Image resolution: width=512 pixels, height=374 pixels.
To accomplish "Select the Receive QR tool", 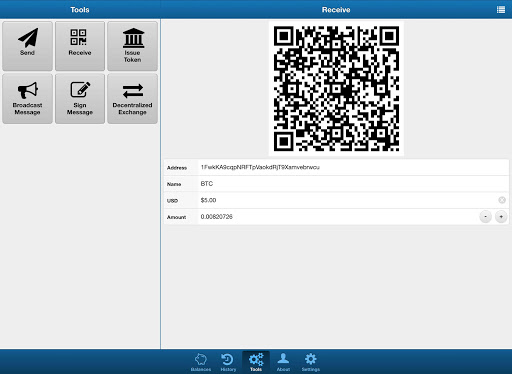I will click(80, 46).
